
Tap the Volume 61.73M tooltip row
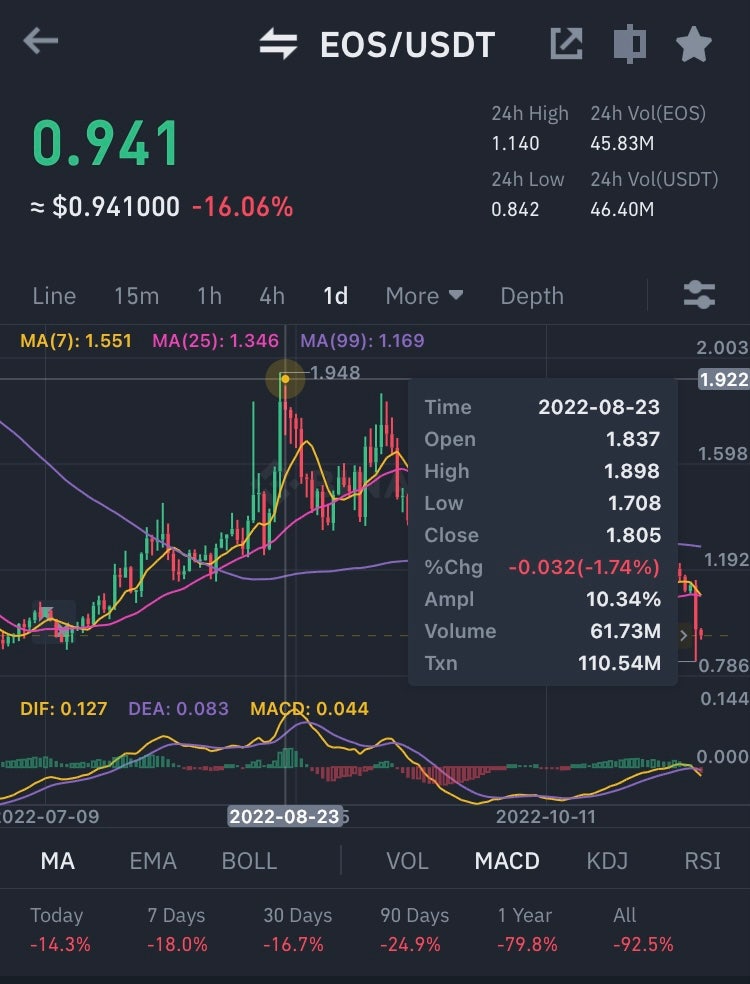point(542,631)
